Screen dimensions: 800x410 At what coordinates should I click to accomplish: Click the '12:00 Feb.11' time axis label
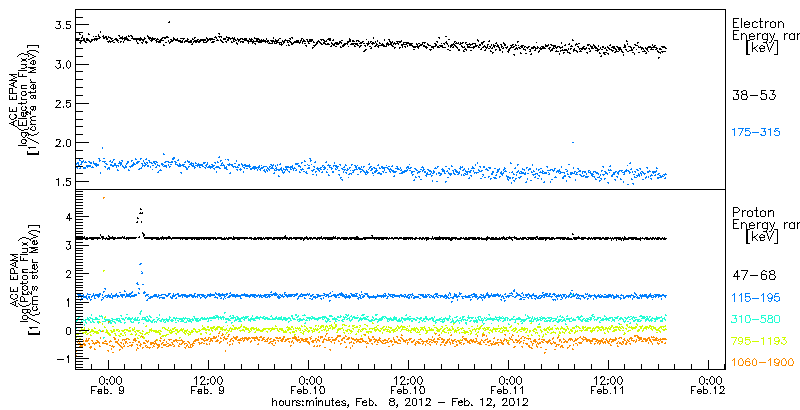(x=609, y=386)
